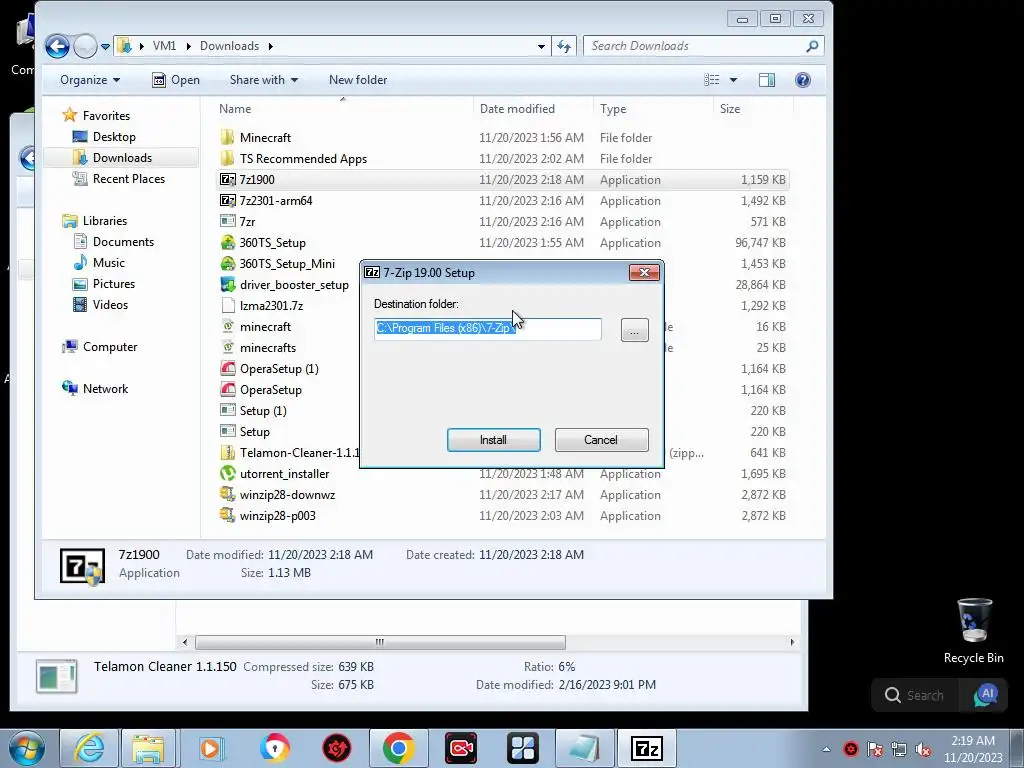This screenshot has height=768, width=1024.
Task: Select the 7zr application icon
Action: (x=227, y=221)
